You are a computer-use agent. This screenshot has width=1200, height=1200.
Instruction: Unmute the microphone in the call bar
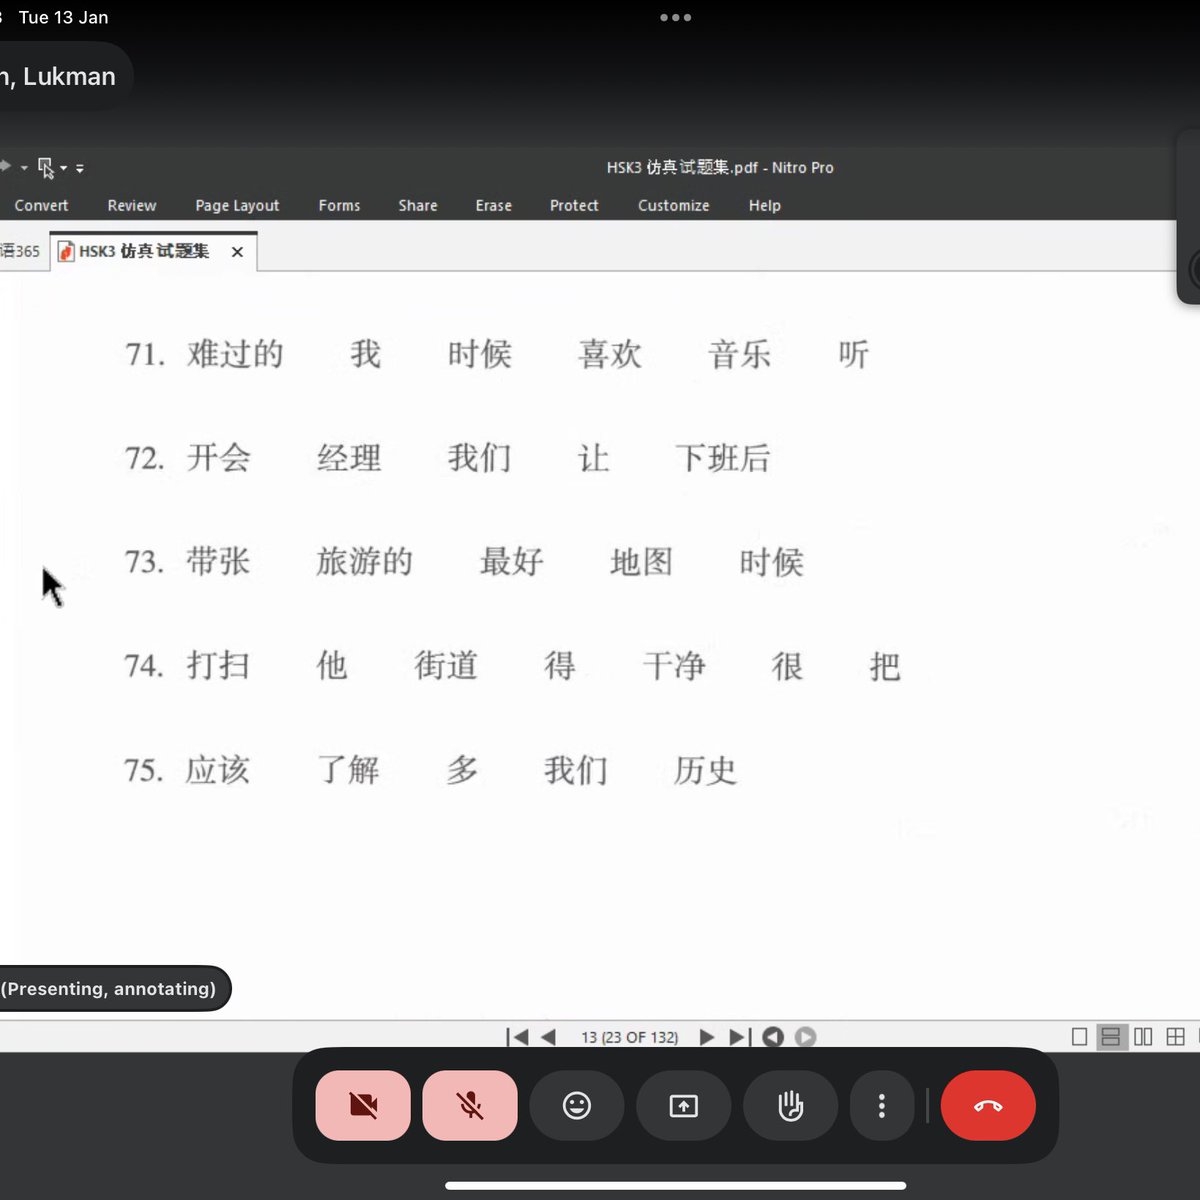[x=470, y=1105]
